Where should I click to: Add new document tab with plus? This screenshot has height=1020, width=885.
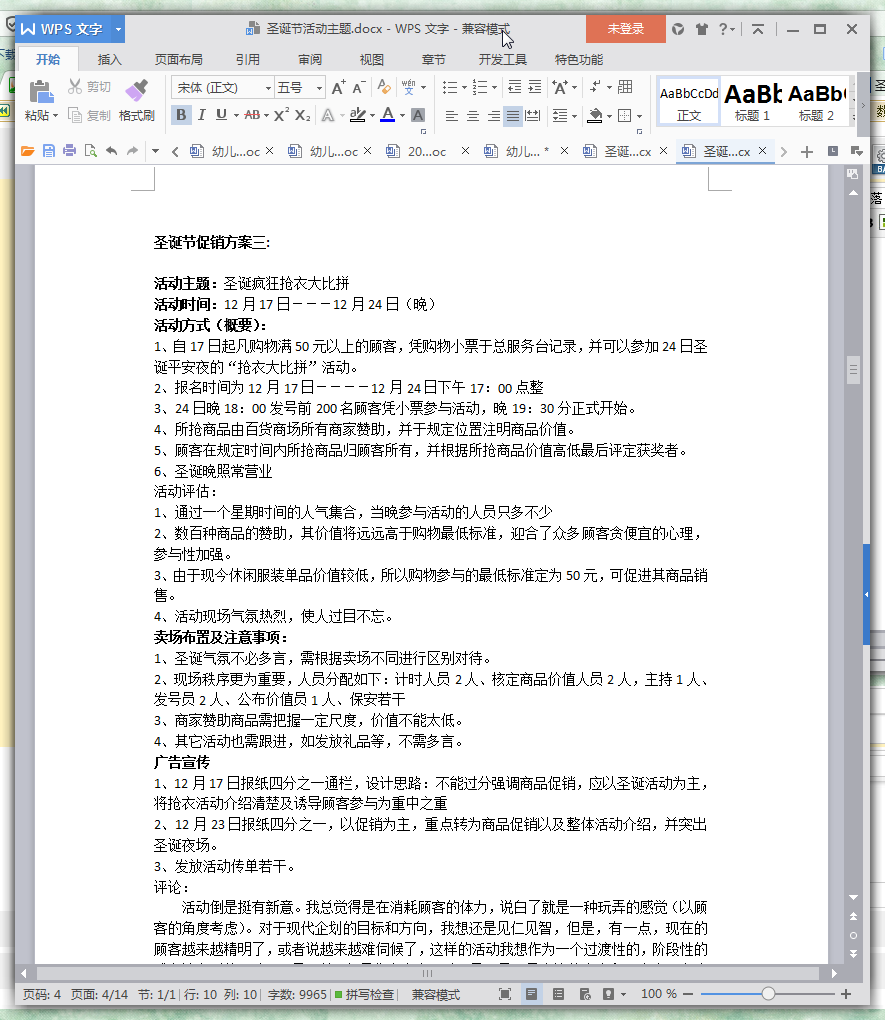[807, 152]
